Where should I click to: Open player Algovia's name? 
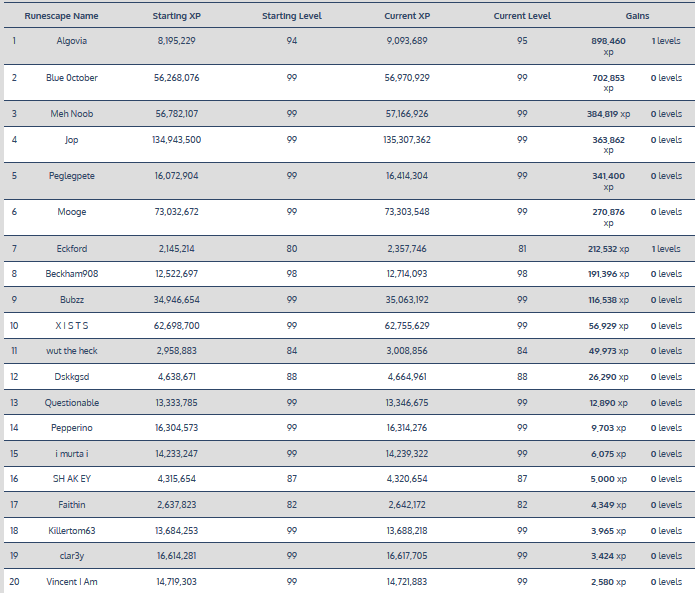(72, 41)
